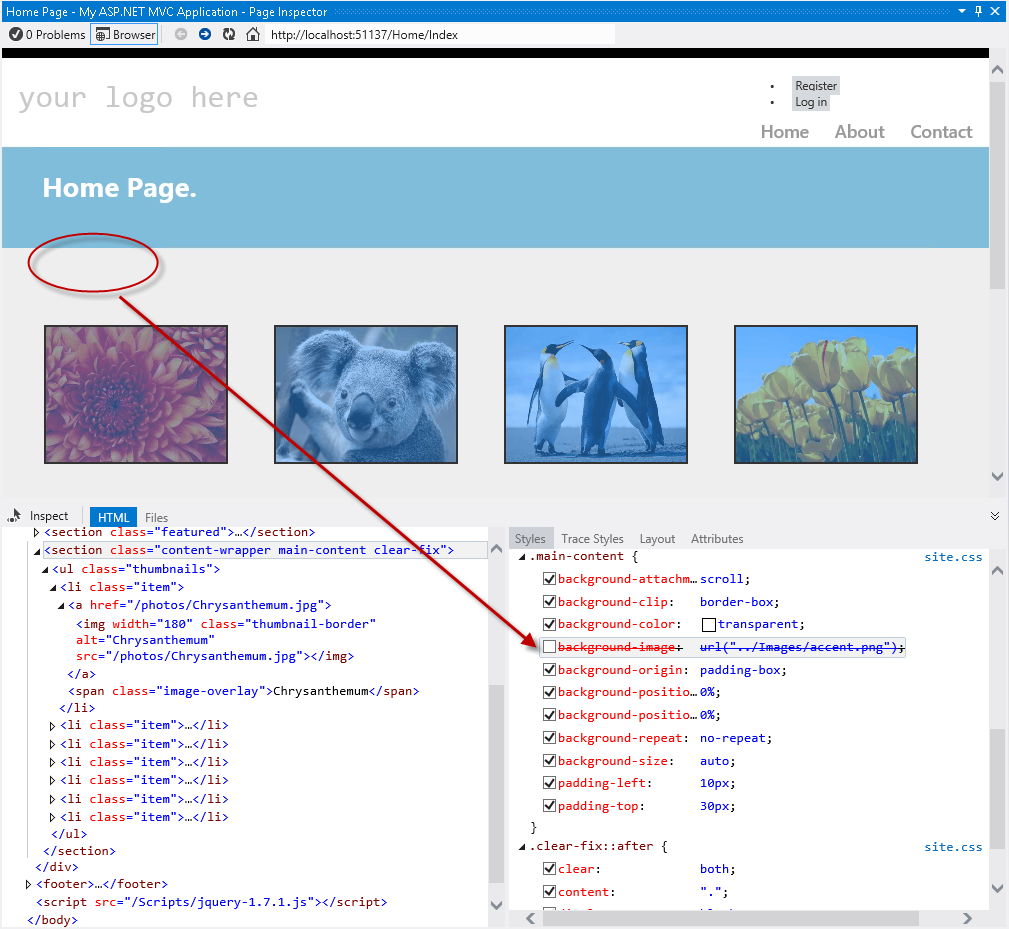This screenshot has height=929, width=1009.
Task: Click the site.css link for .main-content
Action: coord(953,556)
